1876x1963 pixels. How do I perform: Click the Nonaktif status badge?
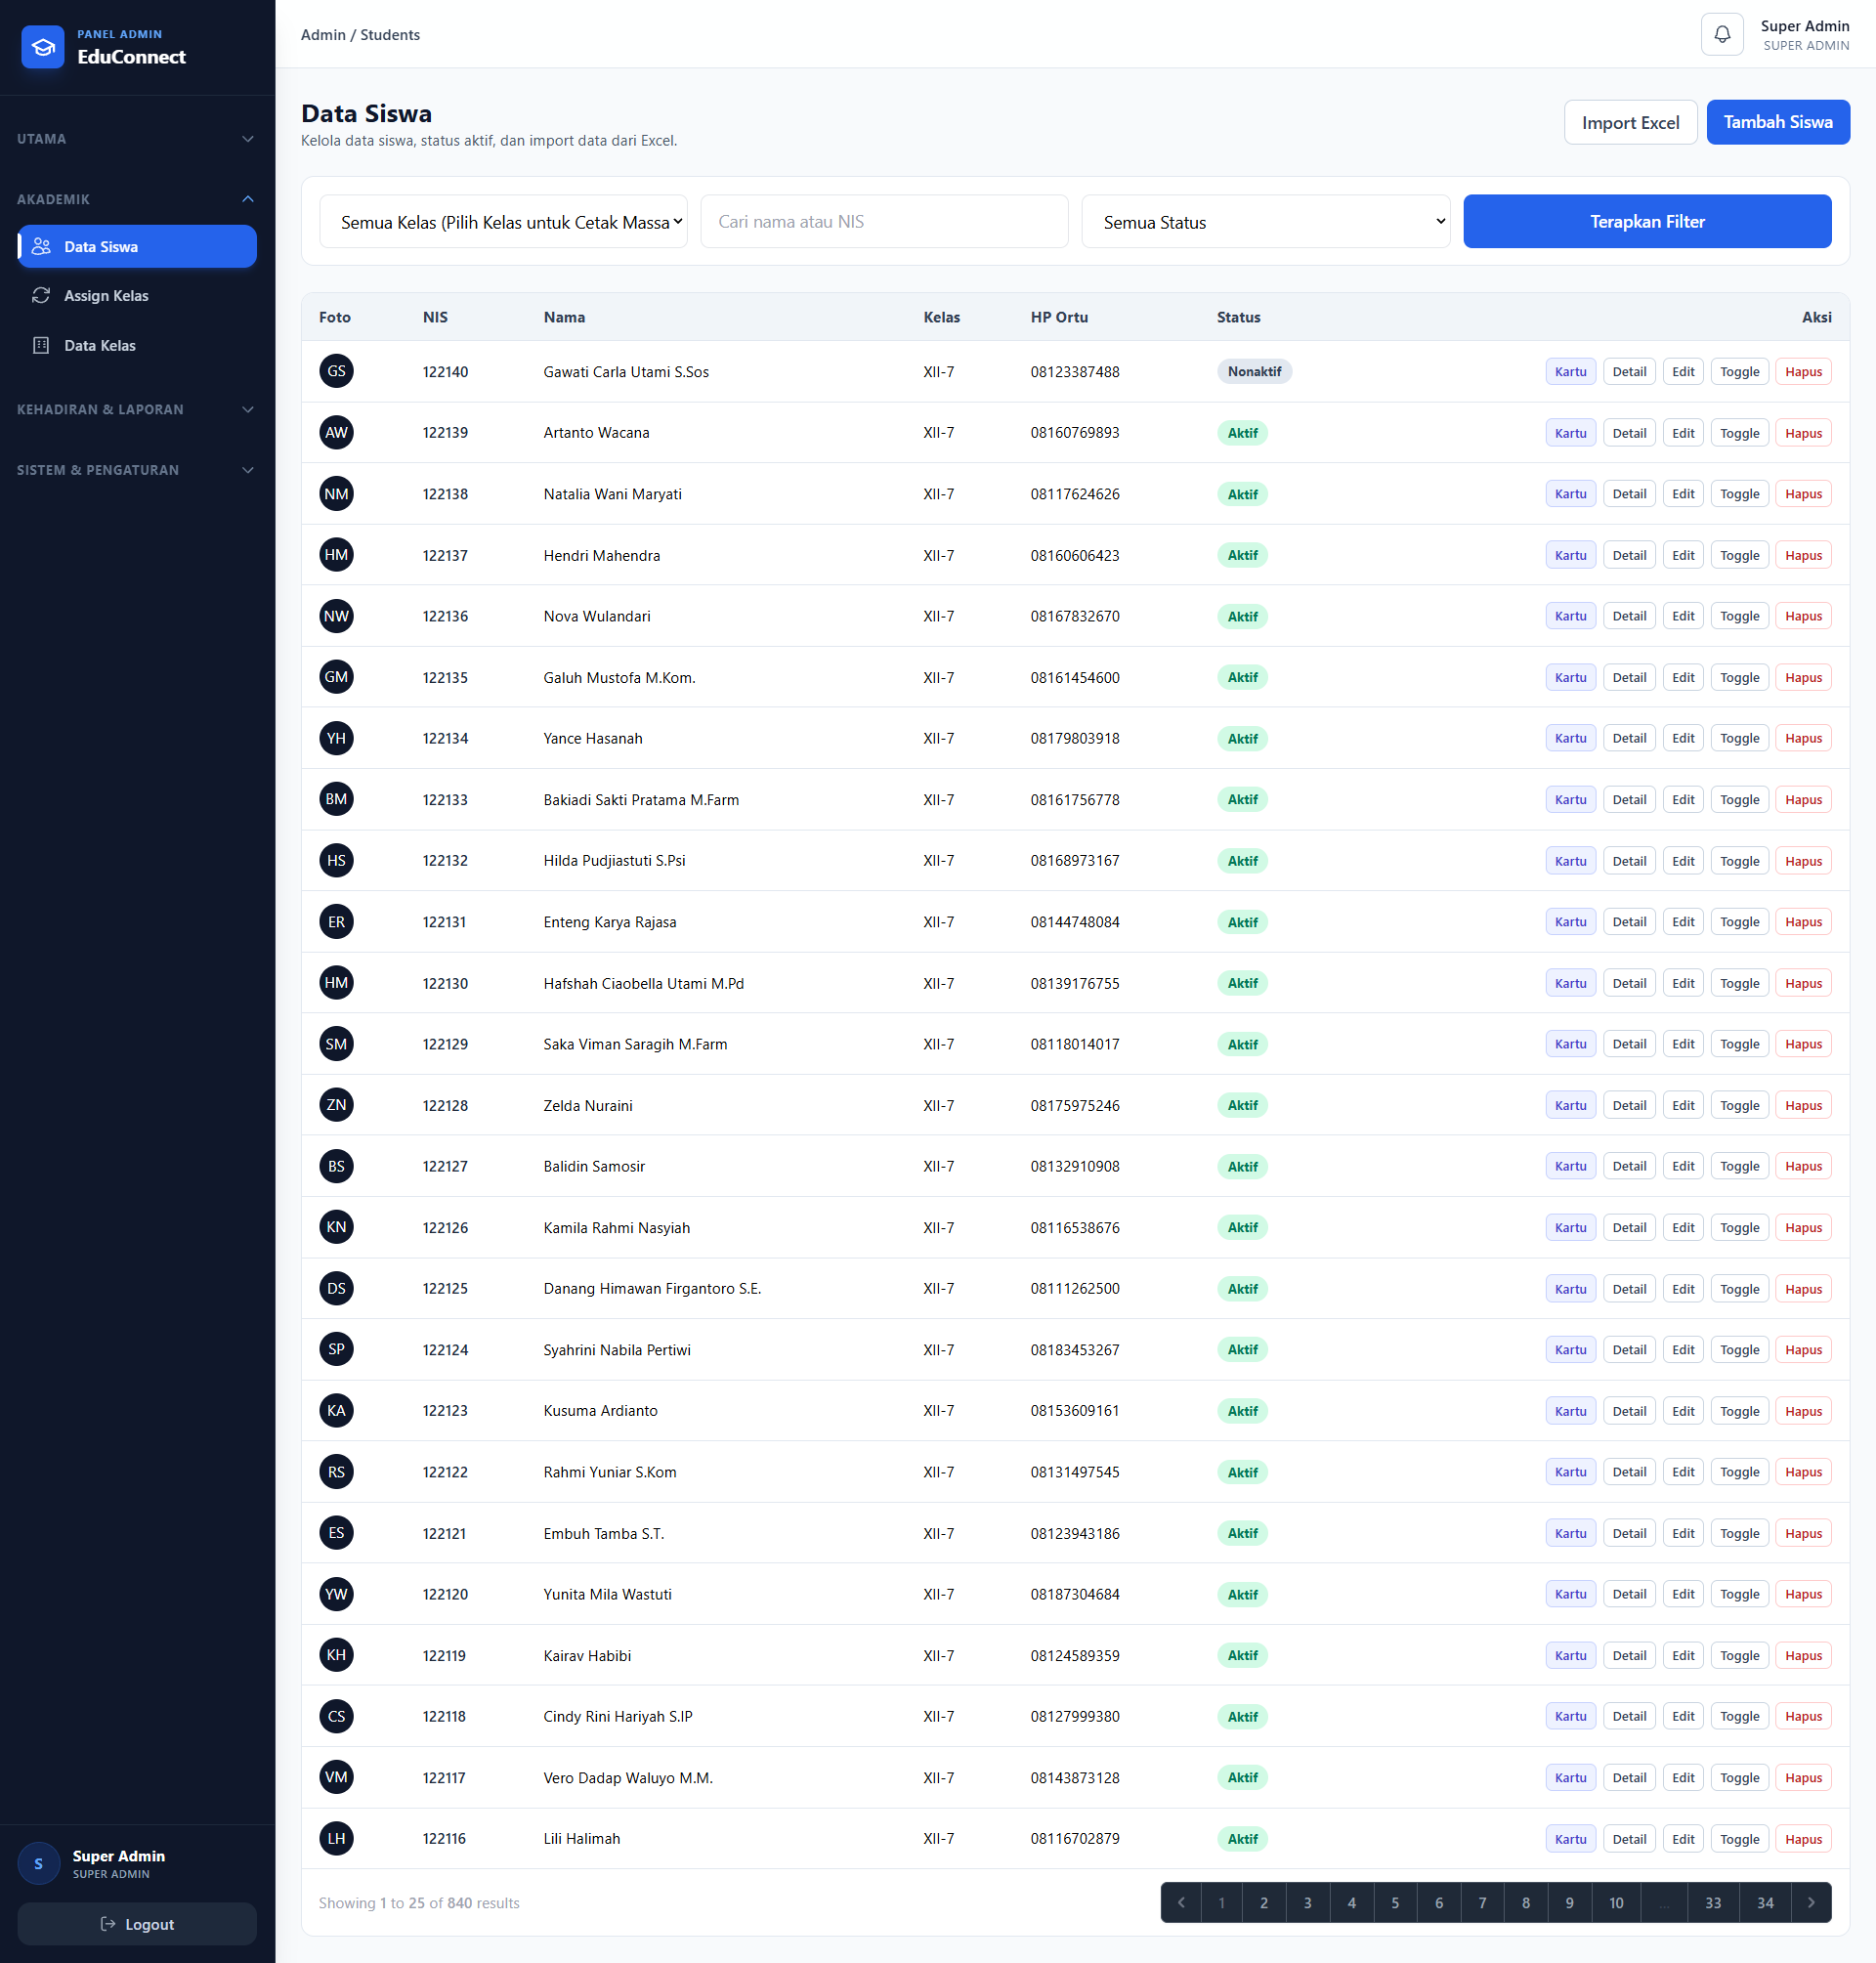click(1254, 371)
